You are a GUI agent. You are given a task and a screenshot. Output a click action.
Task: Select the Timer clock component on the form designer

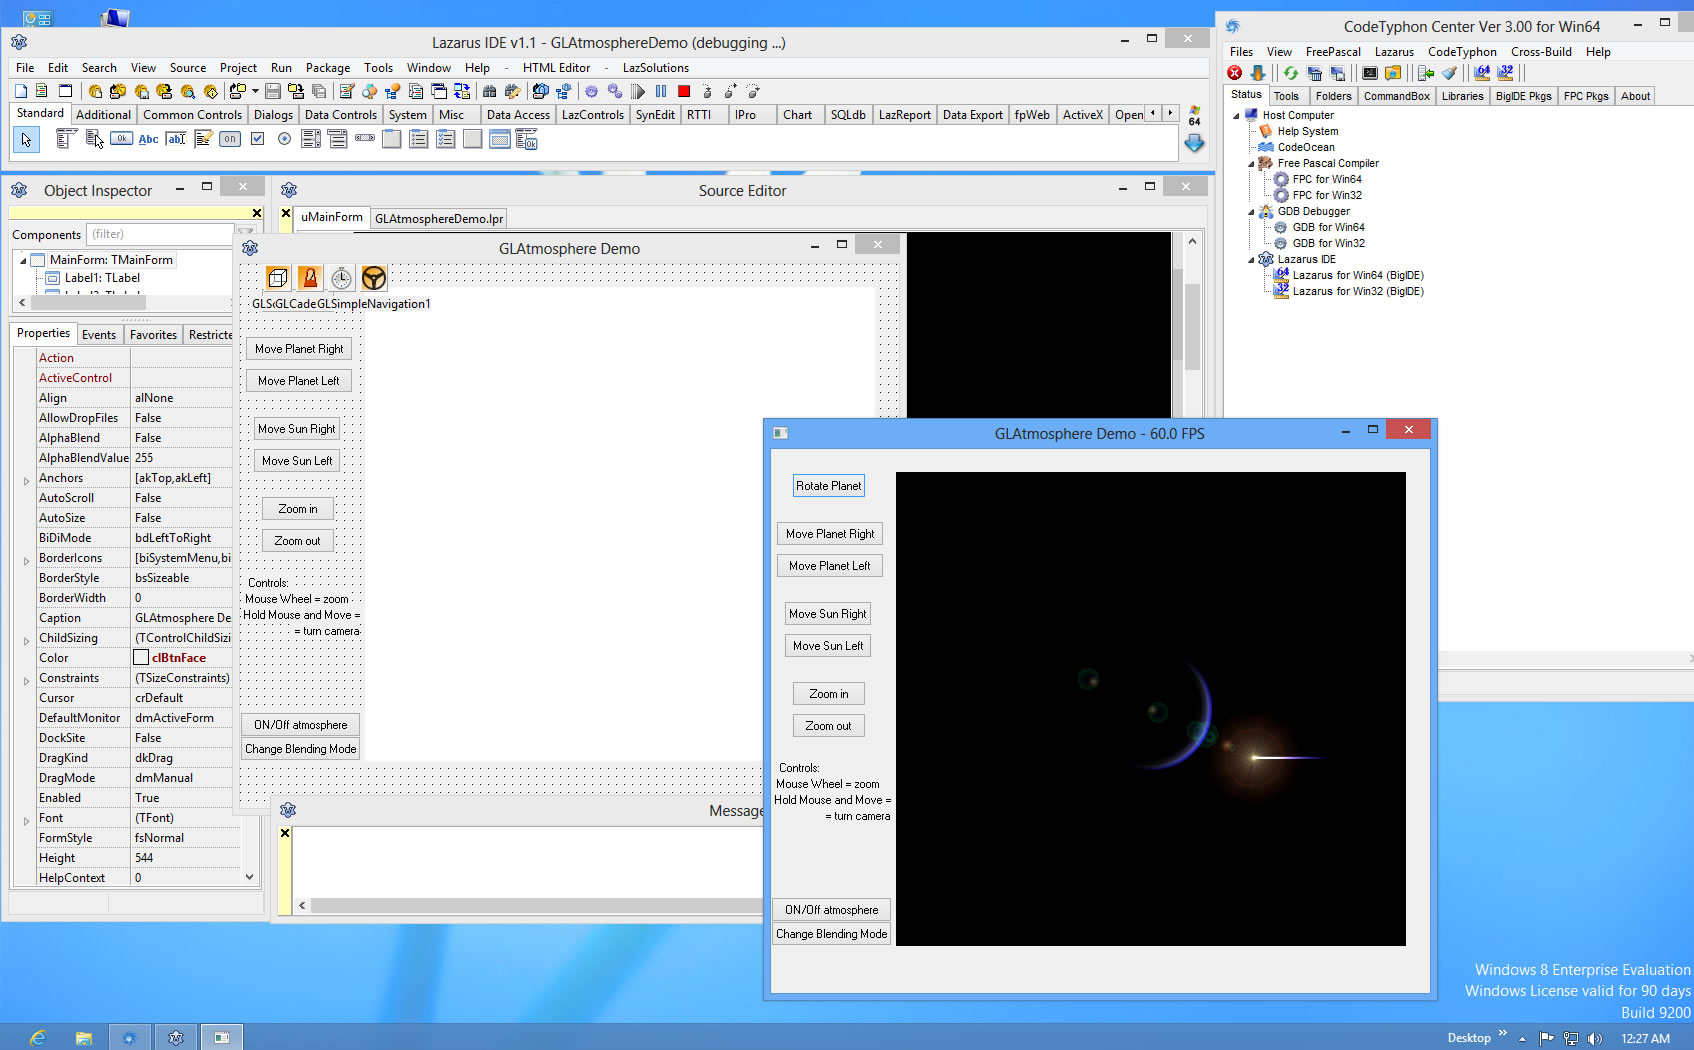[342, 278]
